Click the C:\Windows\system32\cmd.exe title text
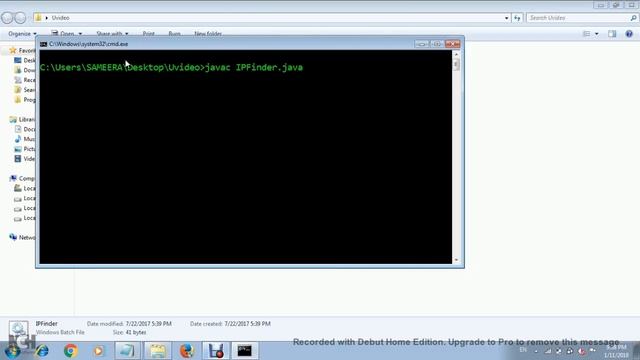Viewport: 640px width, 360px height. click(x=89, y=44)
